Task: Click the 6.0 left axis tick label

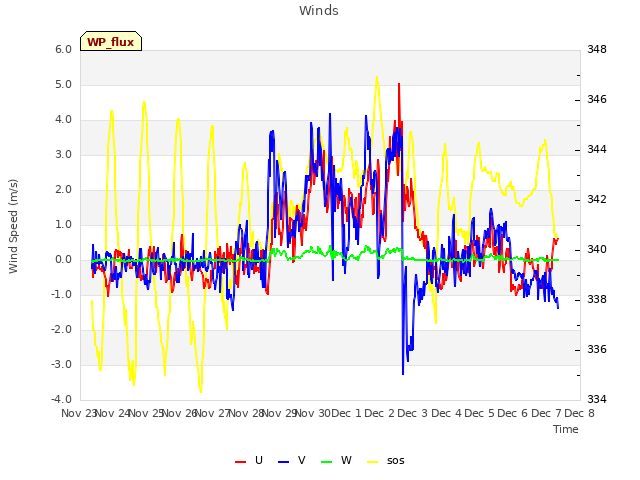Action: point(63,49)
